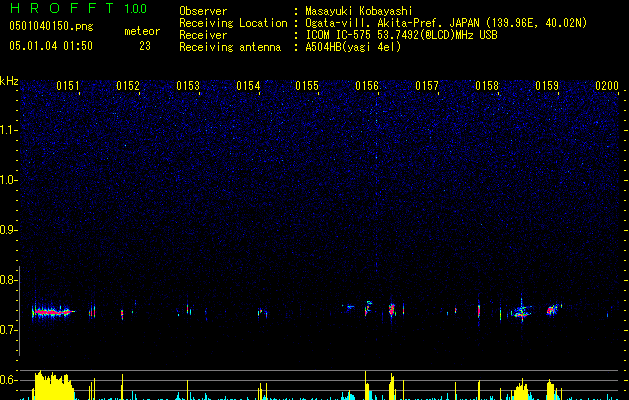
Task: Click the Receiving antenna label
Action: pos(230,47)
